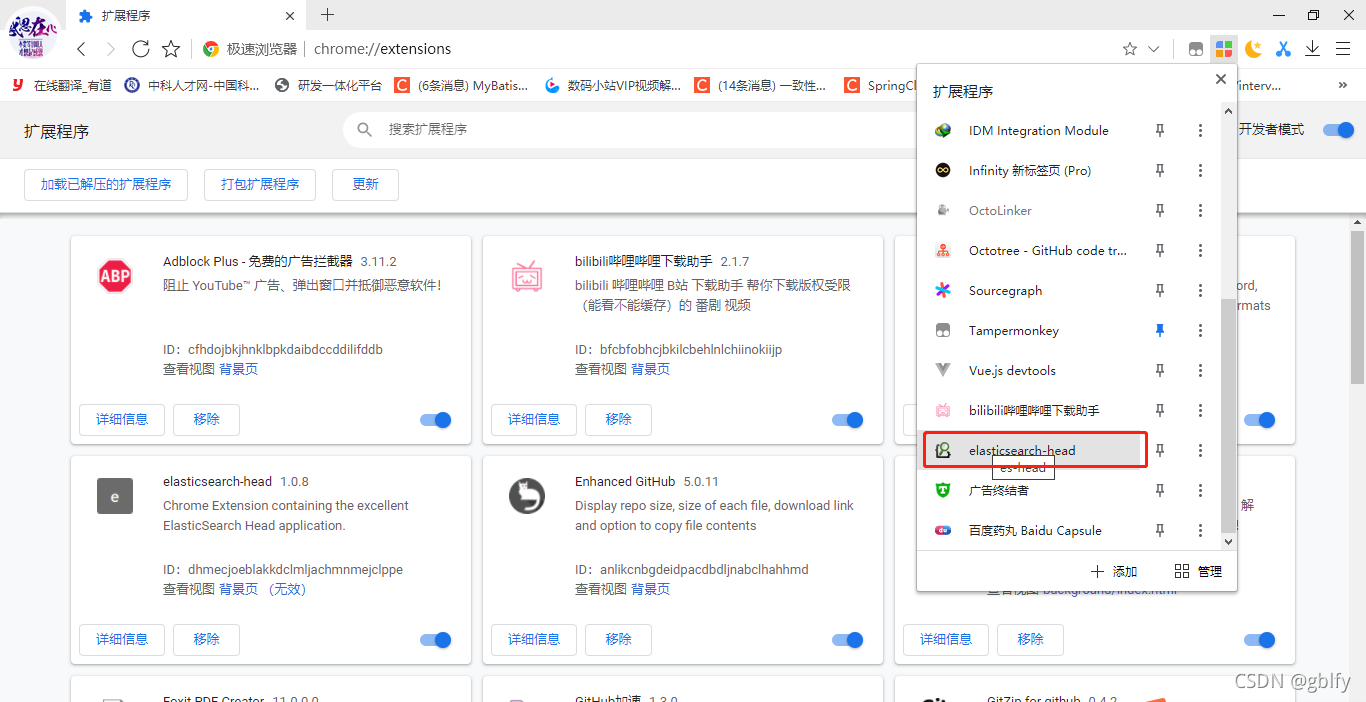Click the Sourcegraph extension icon

click(x=942, y=290)
